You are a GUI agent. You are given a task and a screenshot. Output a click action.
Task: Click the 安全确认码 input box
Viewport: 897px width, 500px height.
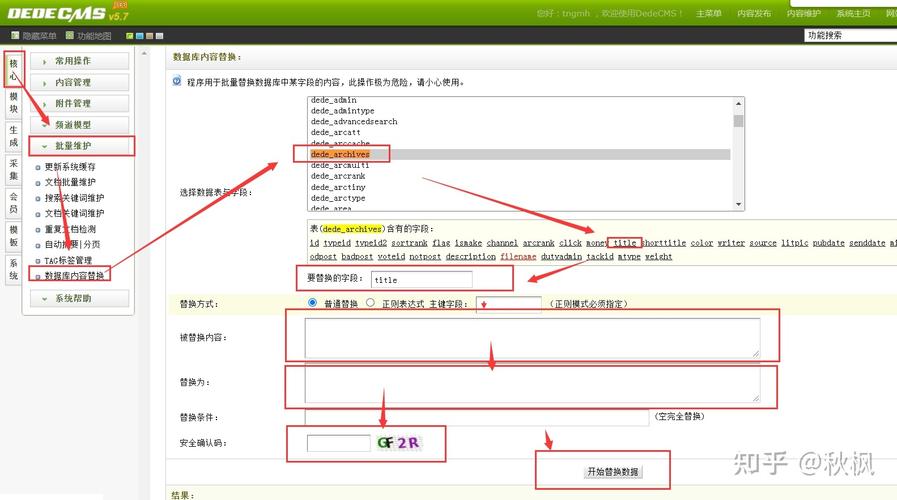339,443
